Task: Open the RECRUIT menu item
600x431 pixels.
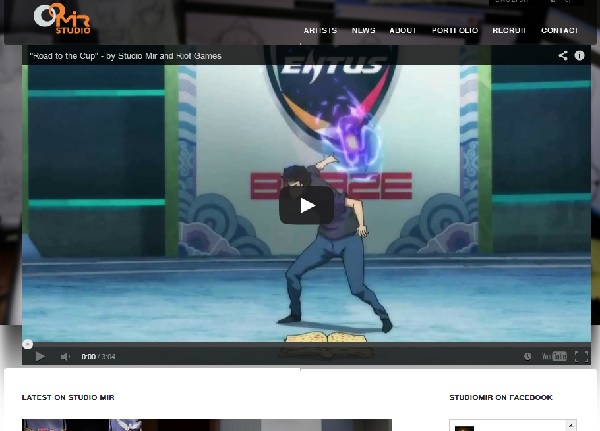Action: tap(509, 30)
